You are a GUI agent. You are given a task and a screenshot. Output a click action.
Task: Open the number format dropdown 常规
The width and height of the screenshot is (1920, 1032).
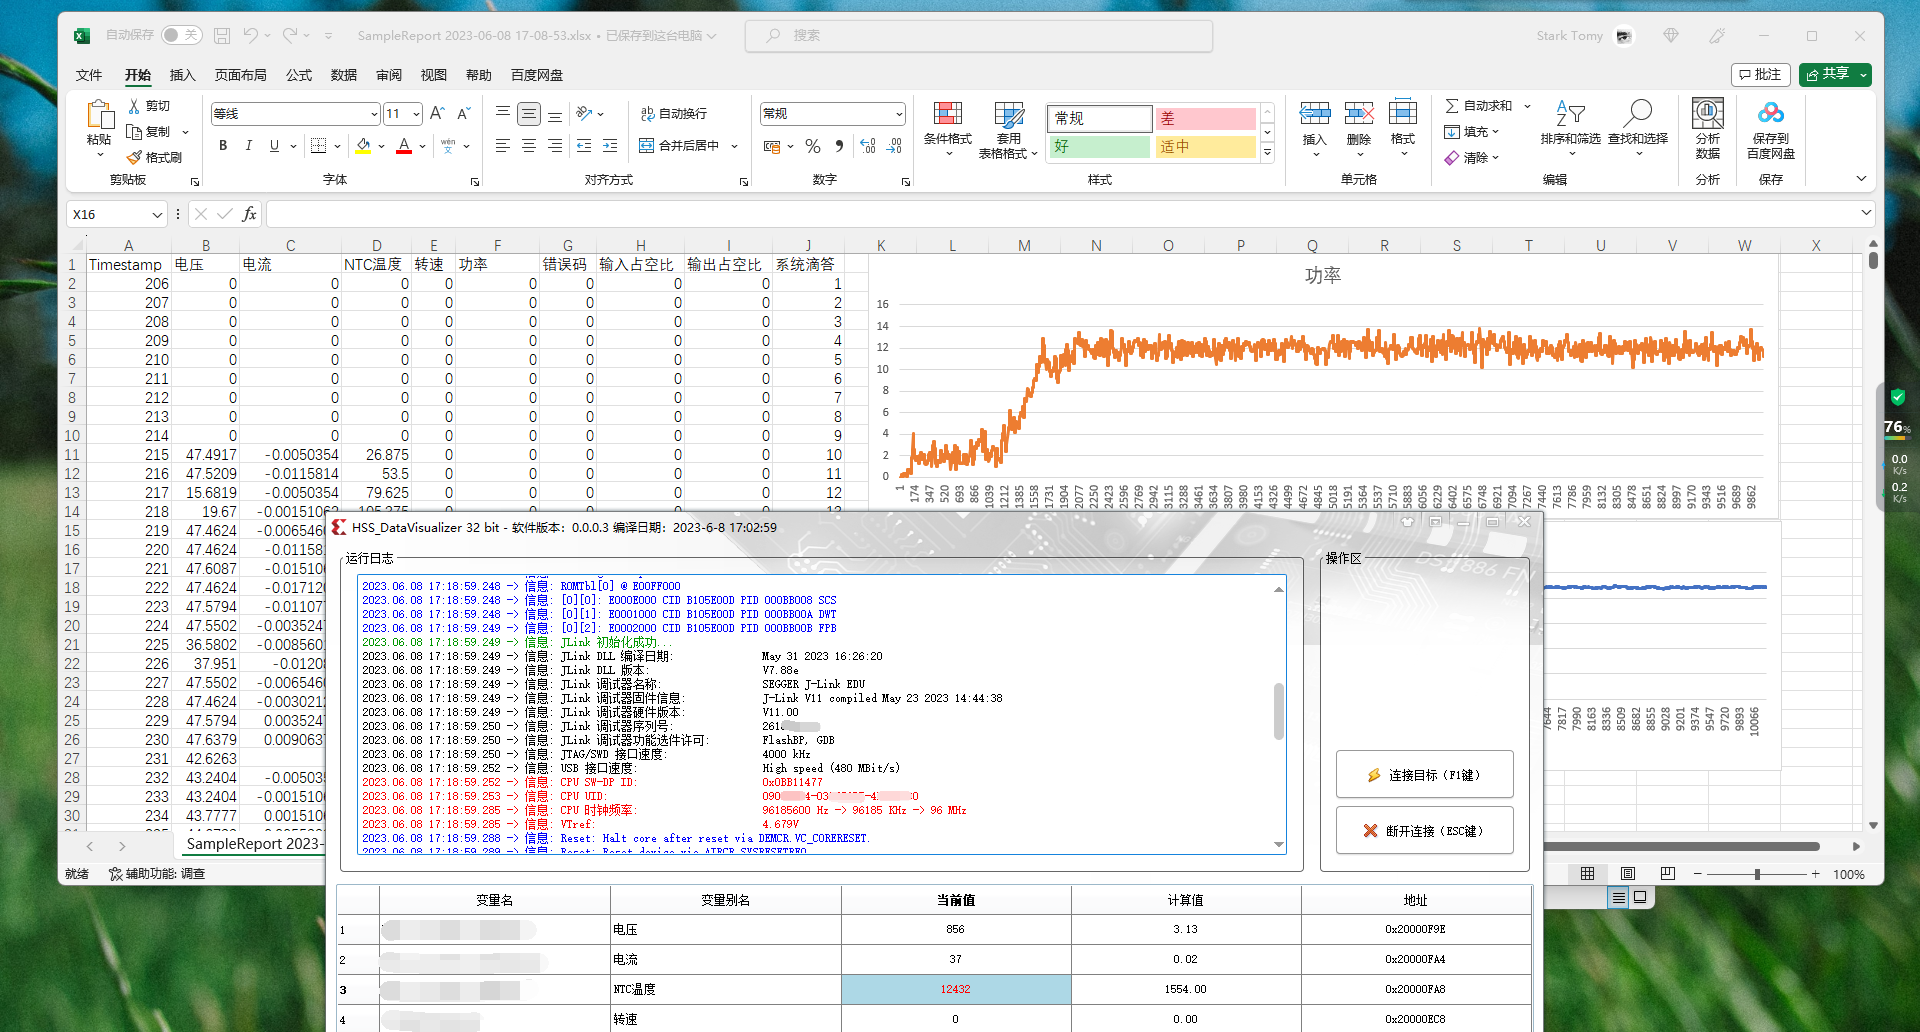899,114
